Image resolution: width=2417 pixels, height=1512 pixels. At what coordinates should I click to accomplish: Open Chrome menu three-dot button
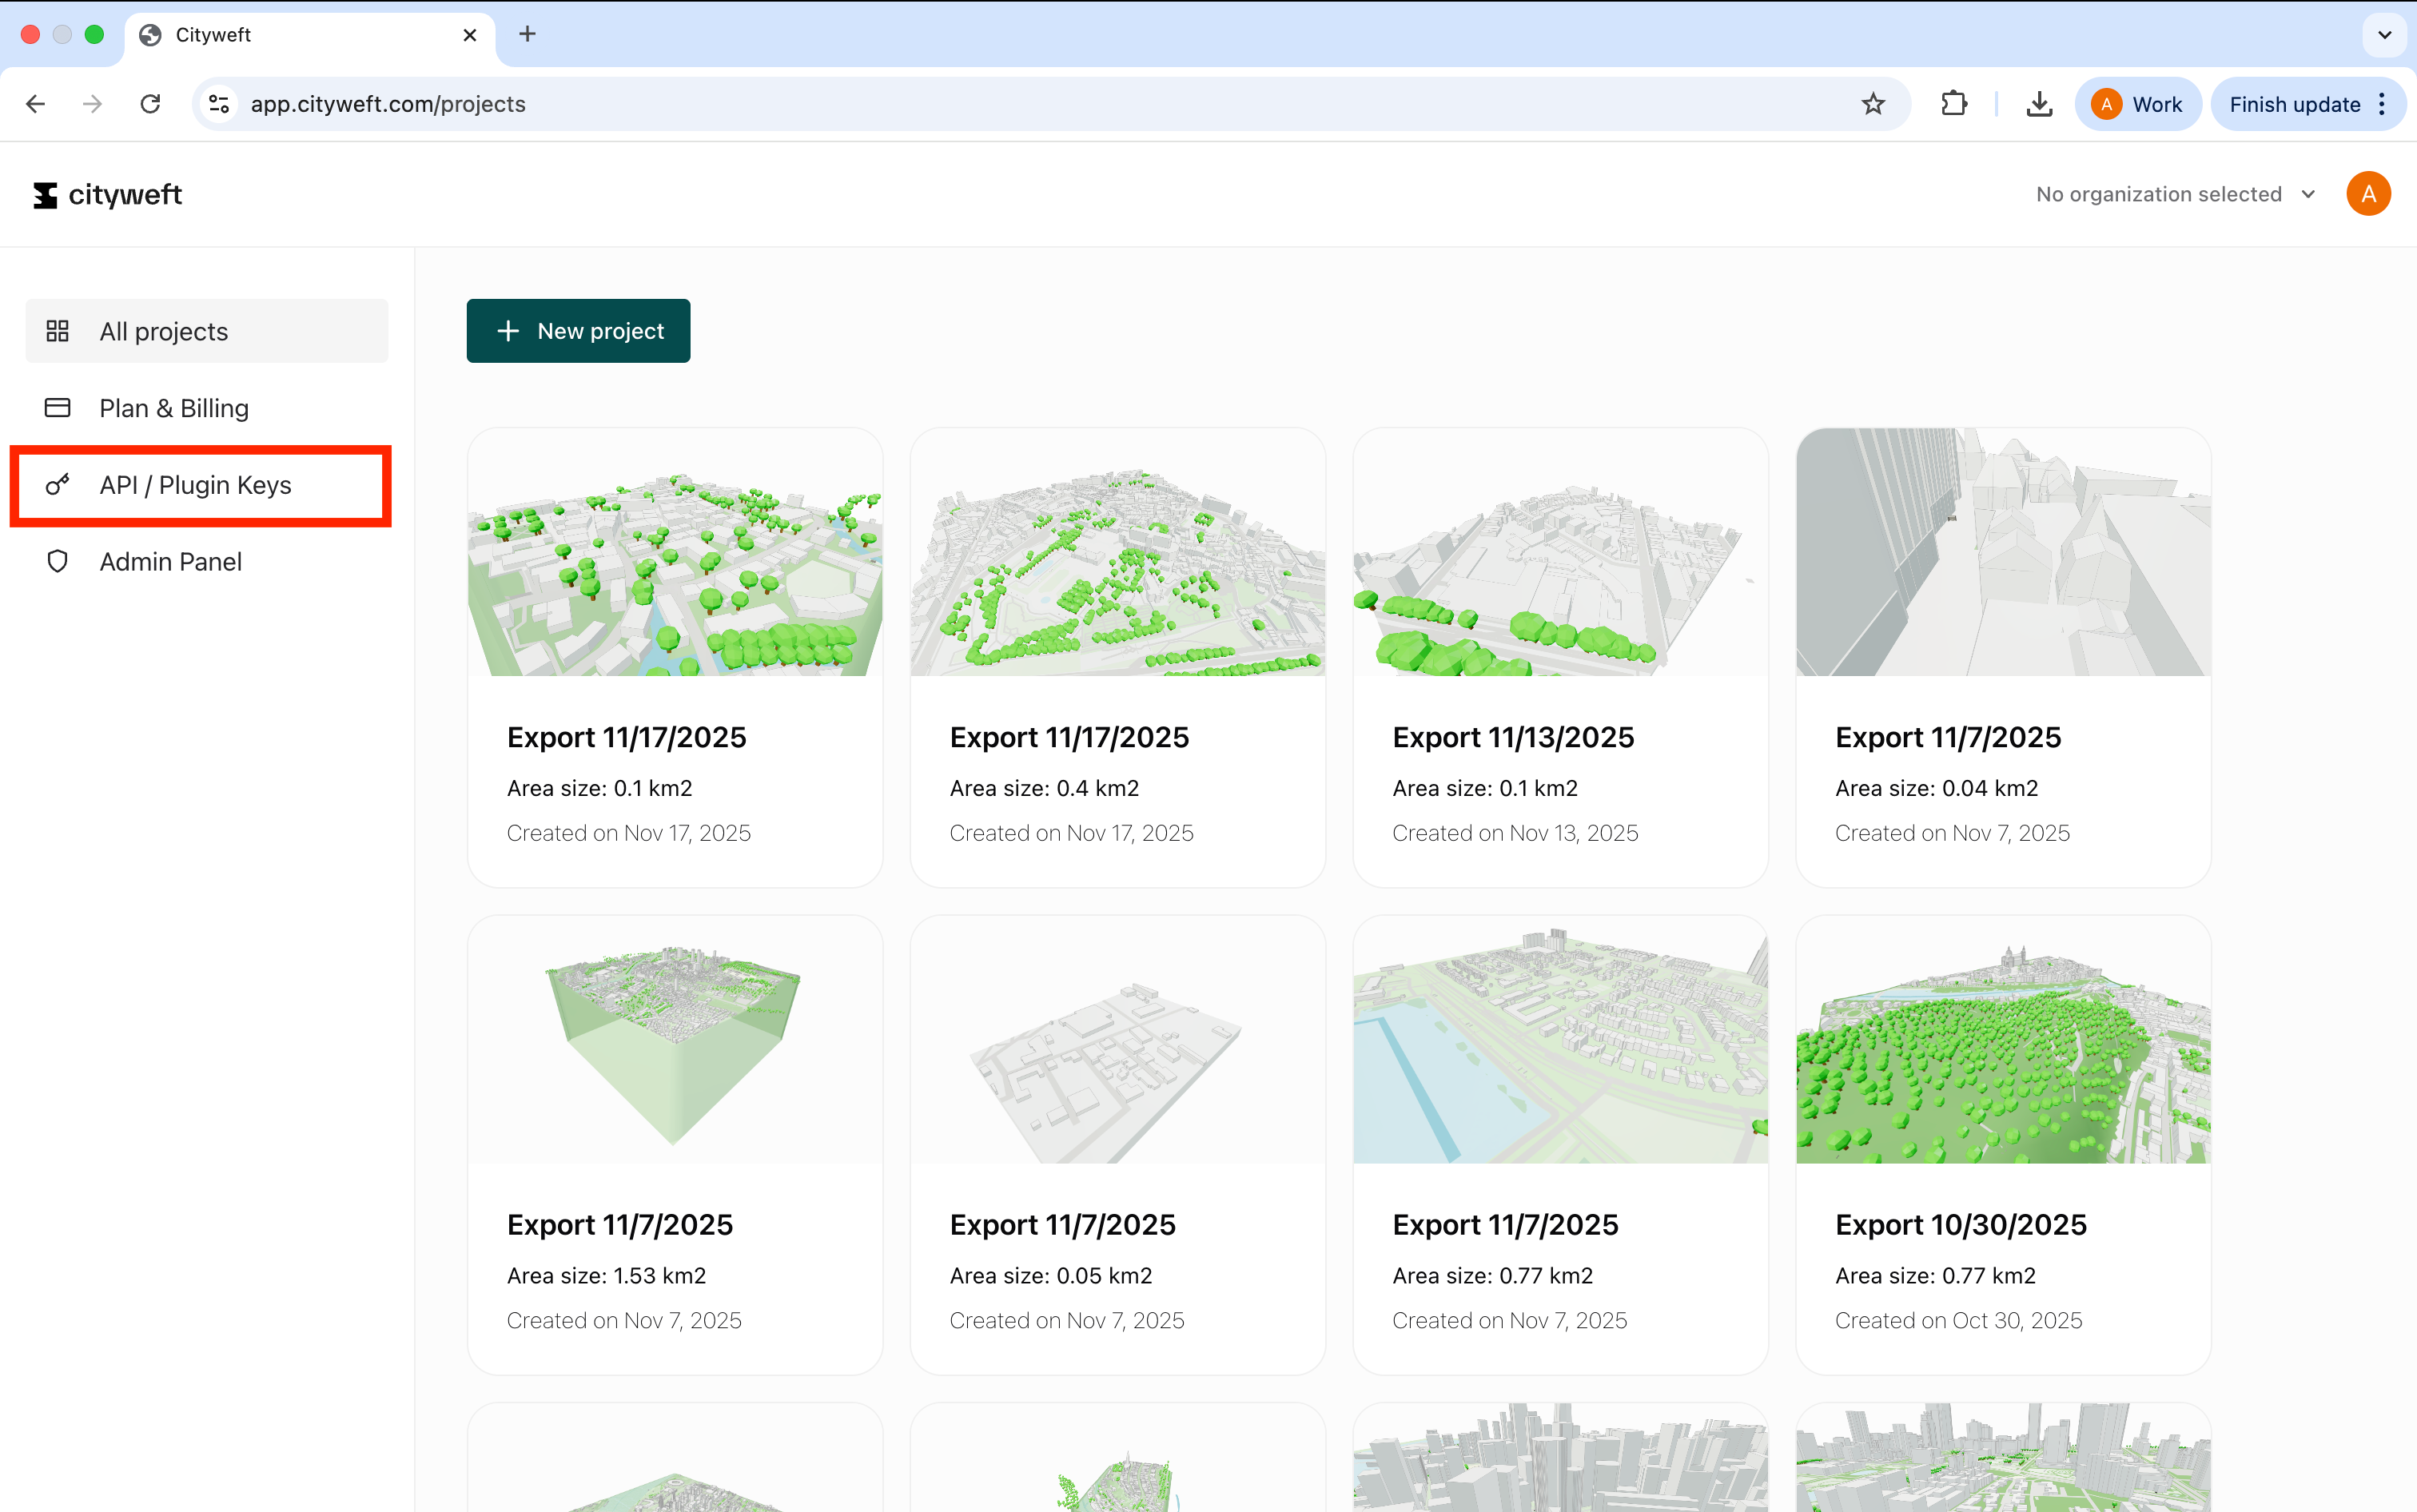click(x=2382, y=104)
